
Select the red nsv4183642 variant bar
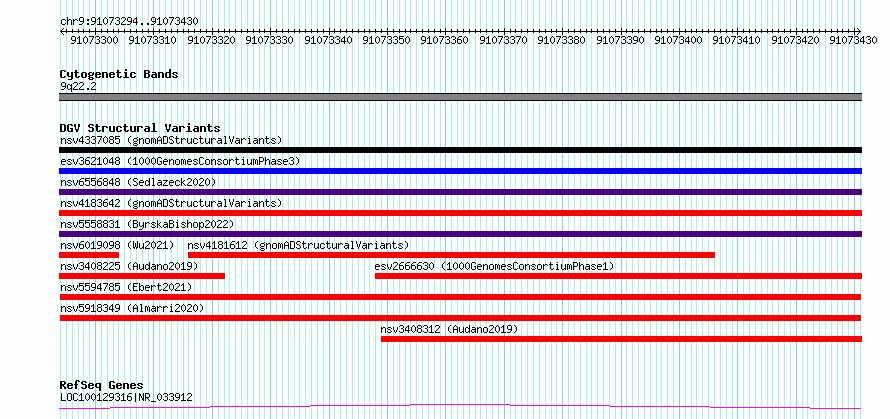click(460, 213)
